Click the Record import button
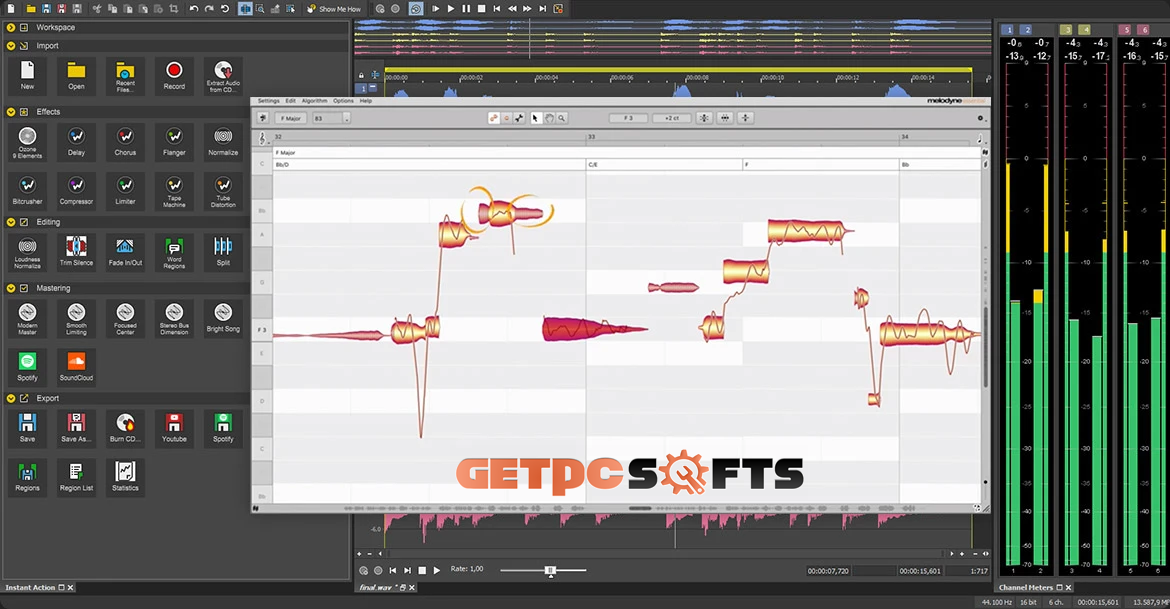 point(174,76)
